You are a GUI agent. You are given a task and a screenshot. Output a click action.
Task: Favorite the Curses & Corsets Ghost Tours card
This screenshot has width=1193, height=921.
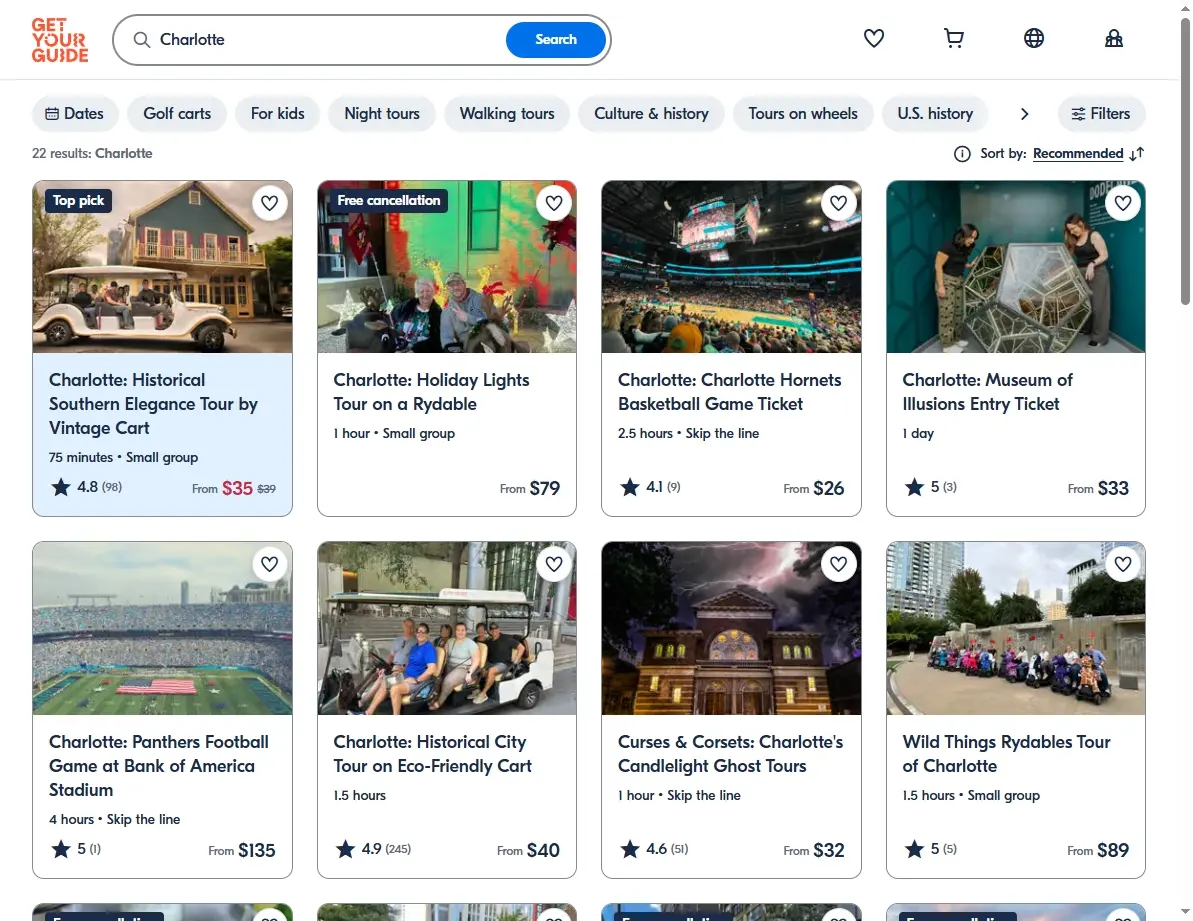838,564
